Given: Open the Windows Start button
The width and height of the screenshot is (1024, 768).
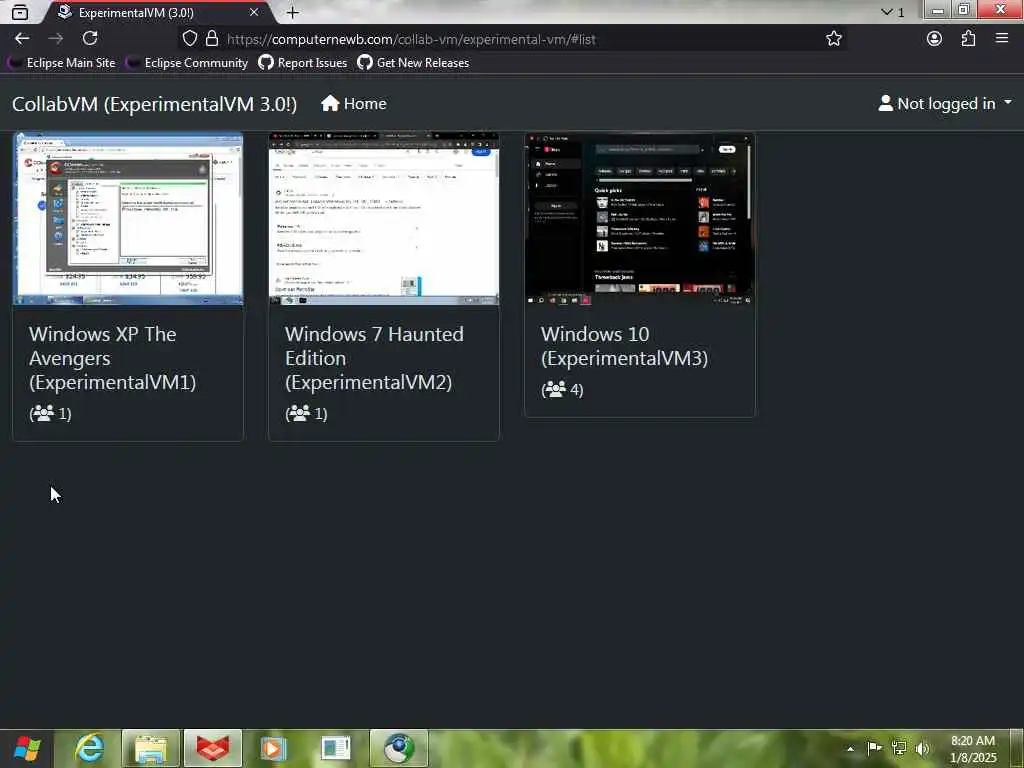Looking at the screenshot, I should [27, 748].
